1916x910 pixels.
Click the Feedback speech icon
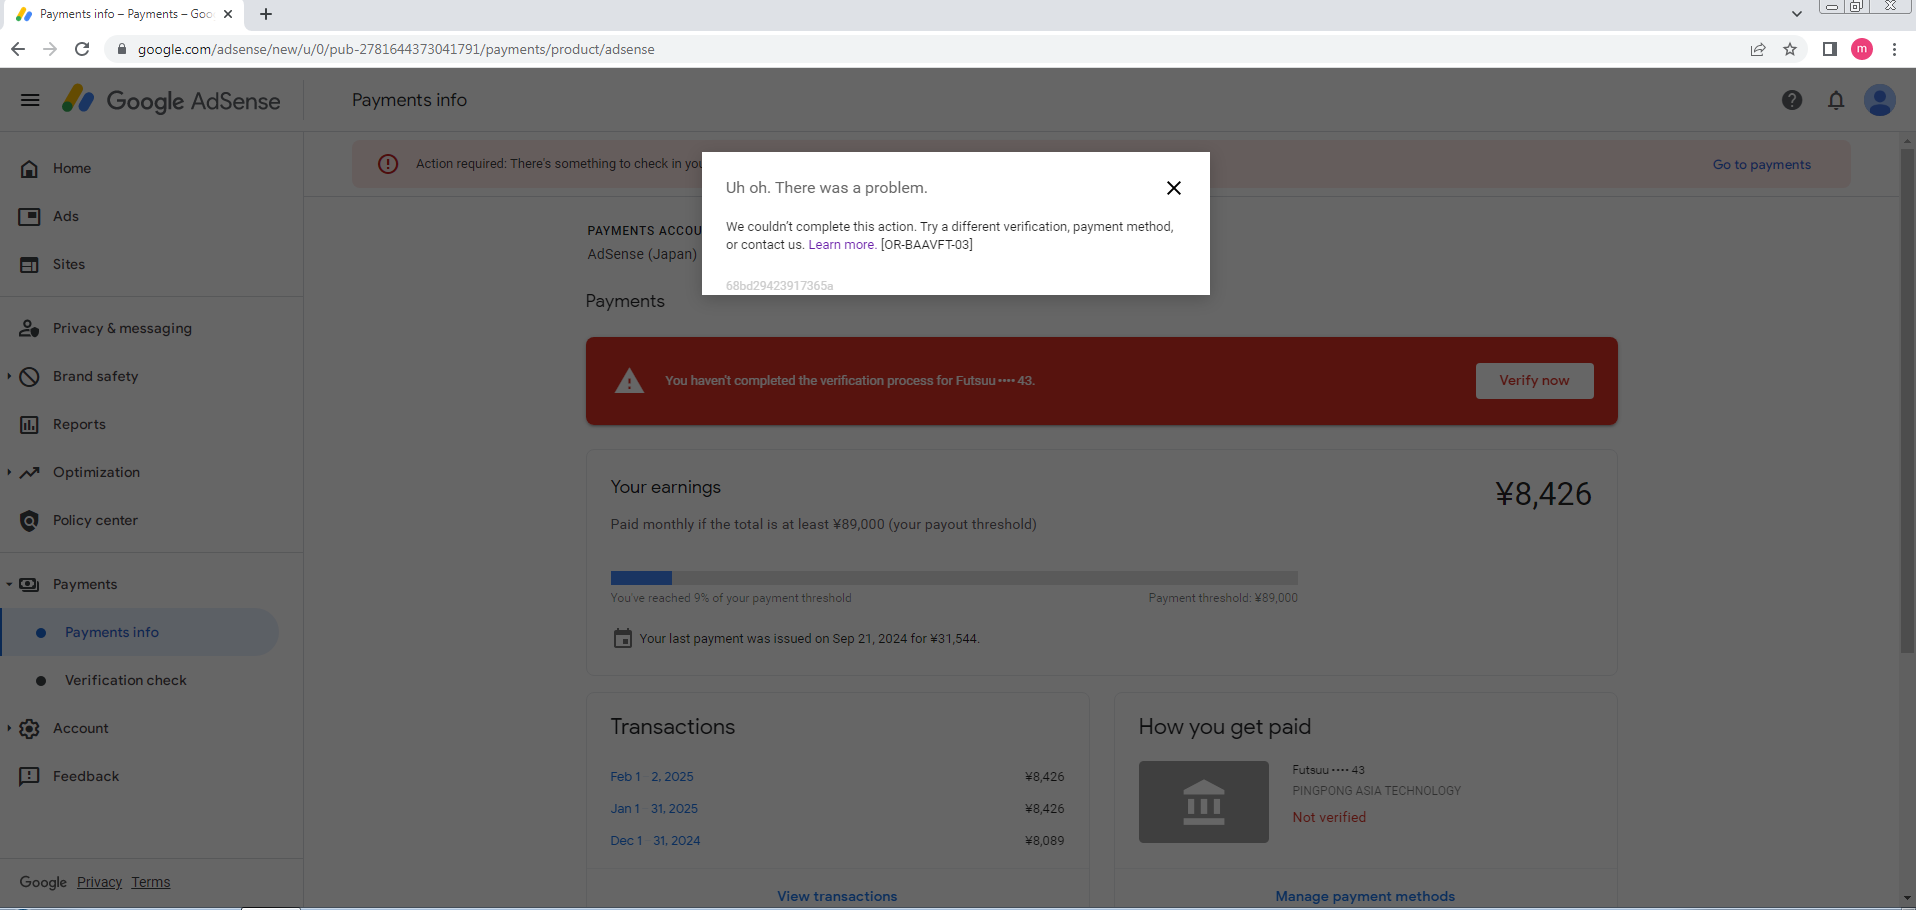coord(30,776)
